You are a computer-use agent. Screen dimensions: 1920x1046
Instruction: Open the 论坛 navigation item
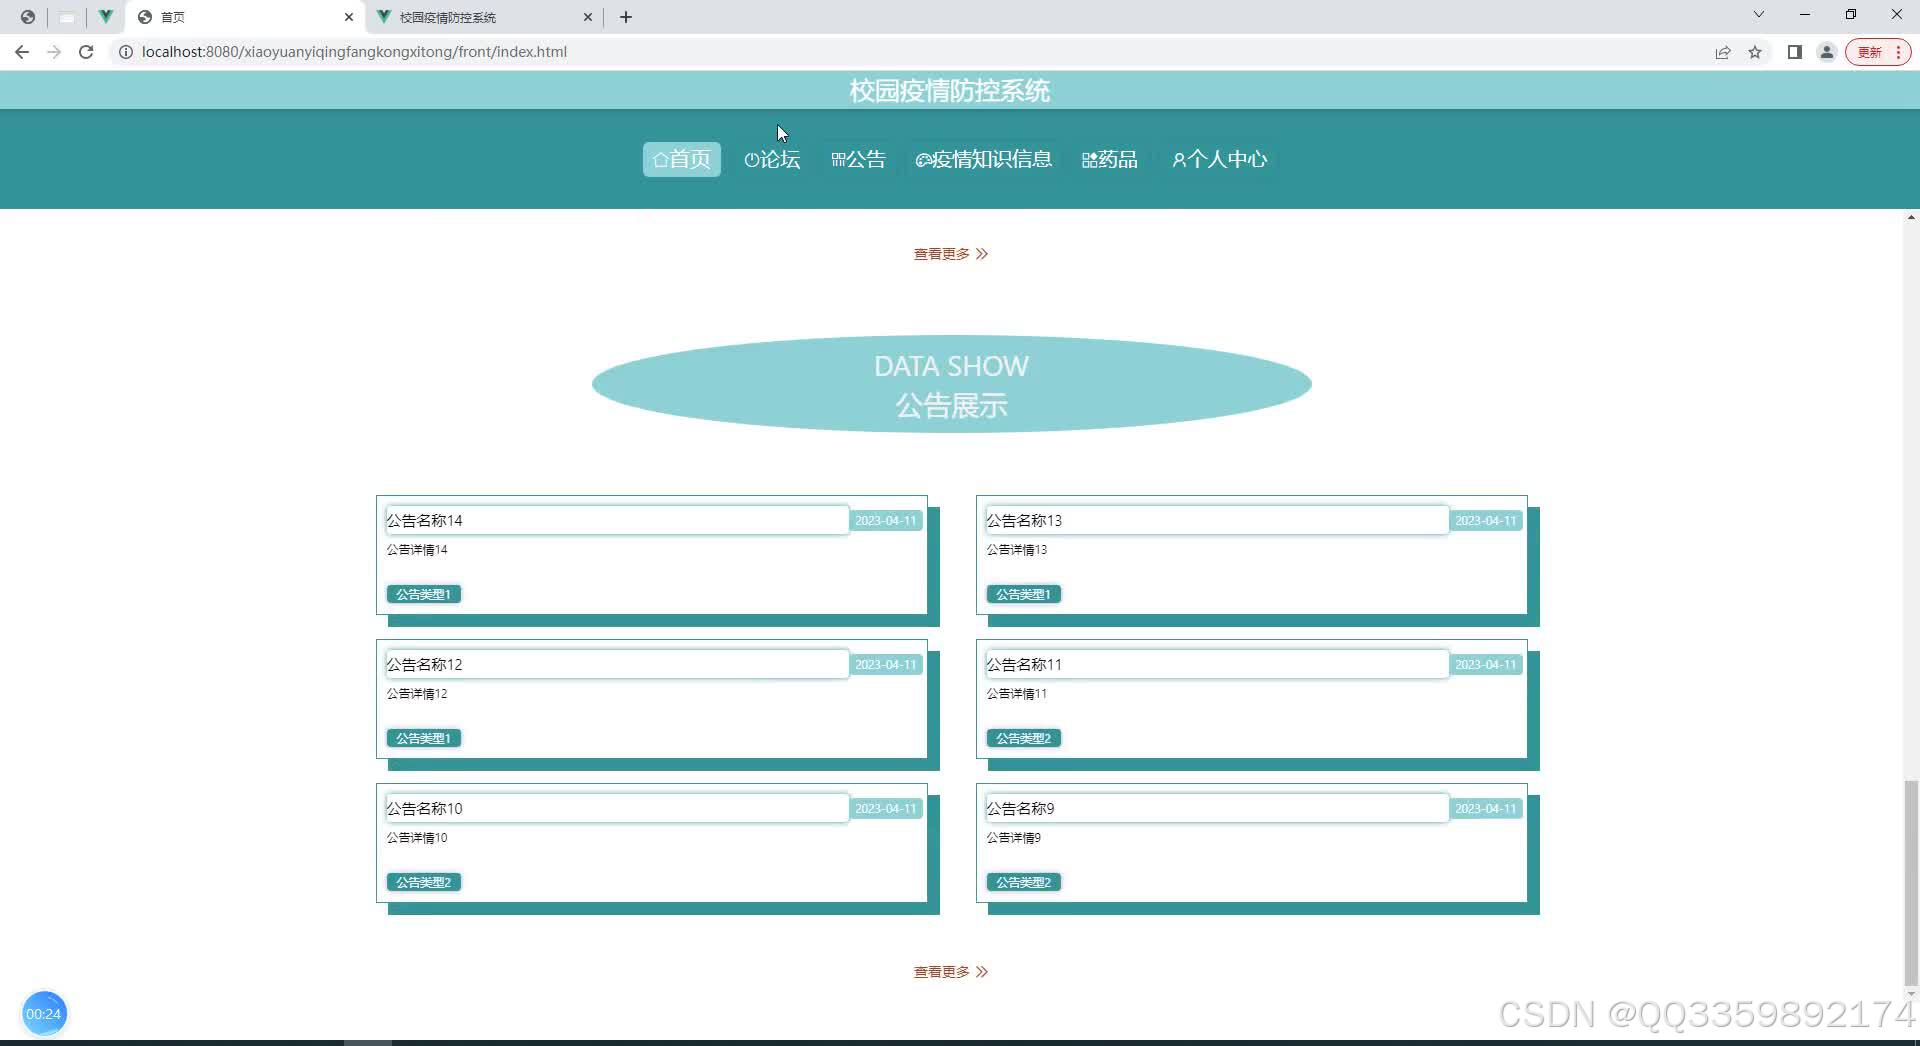click(772, 159)
